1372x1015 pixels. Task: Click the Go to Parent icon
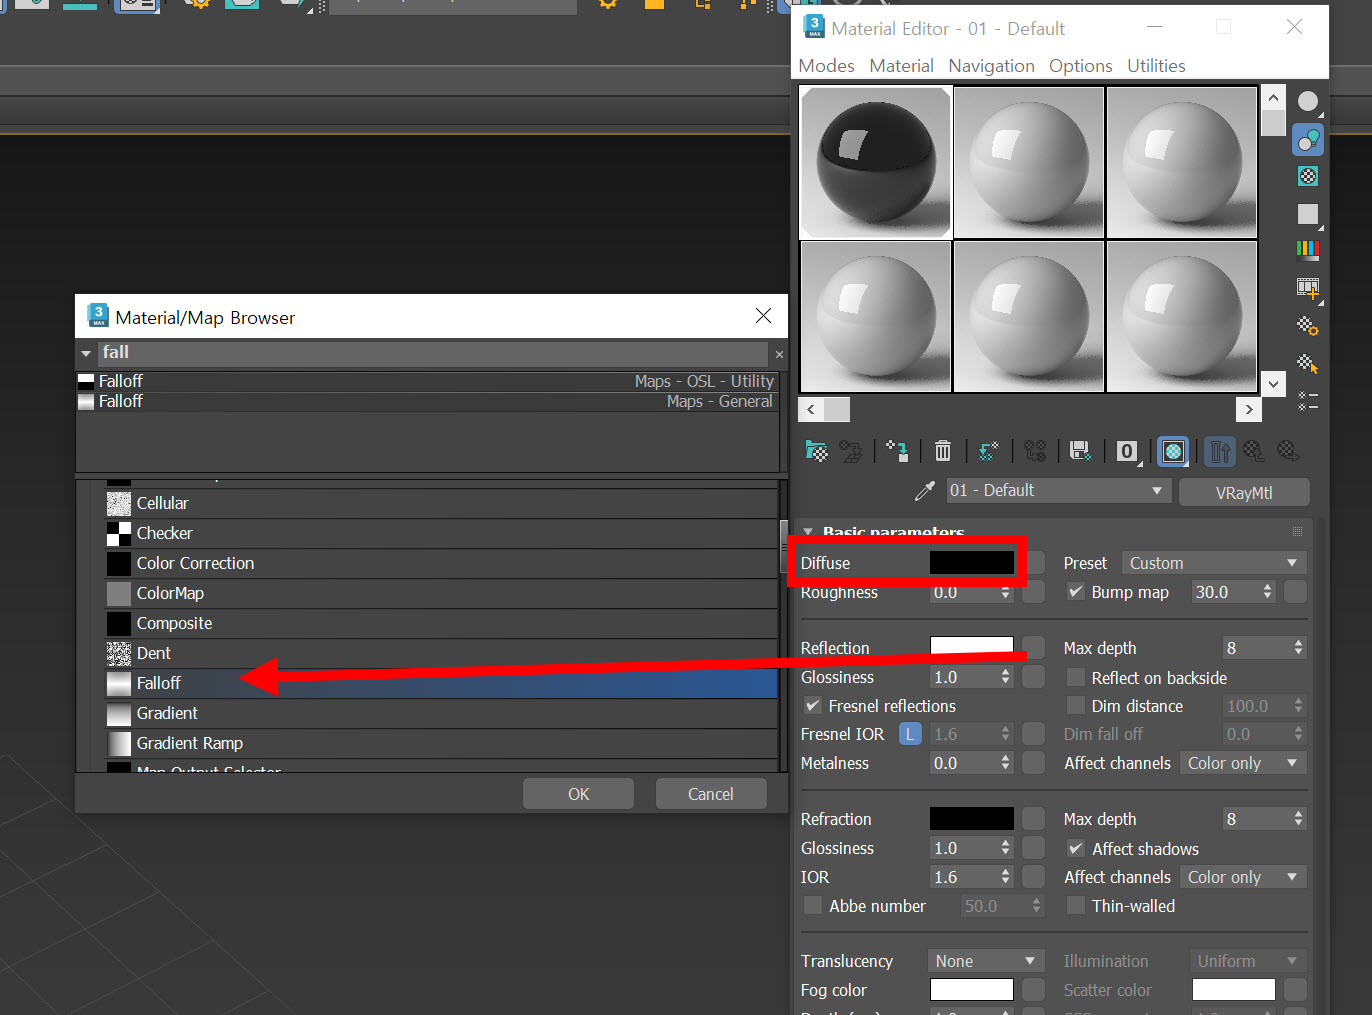pyautogui.click(x=1254, y=451)
